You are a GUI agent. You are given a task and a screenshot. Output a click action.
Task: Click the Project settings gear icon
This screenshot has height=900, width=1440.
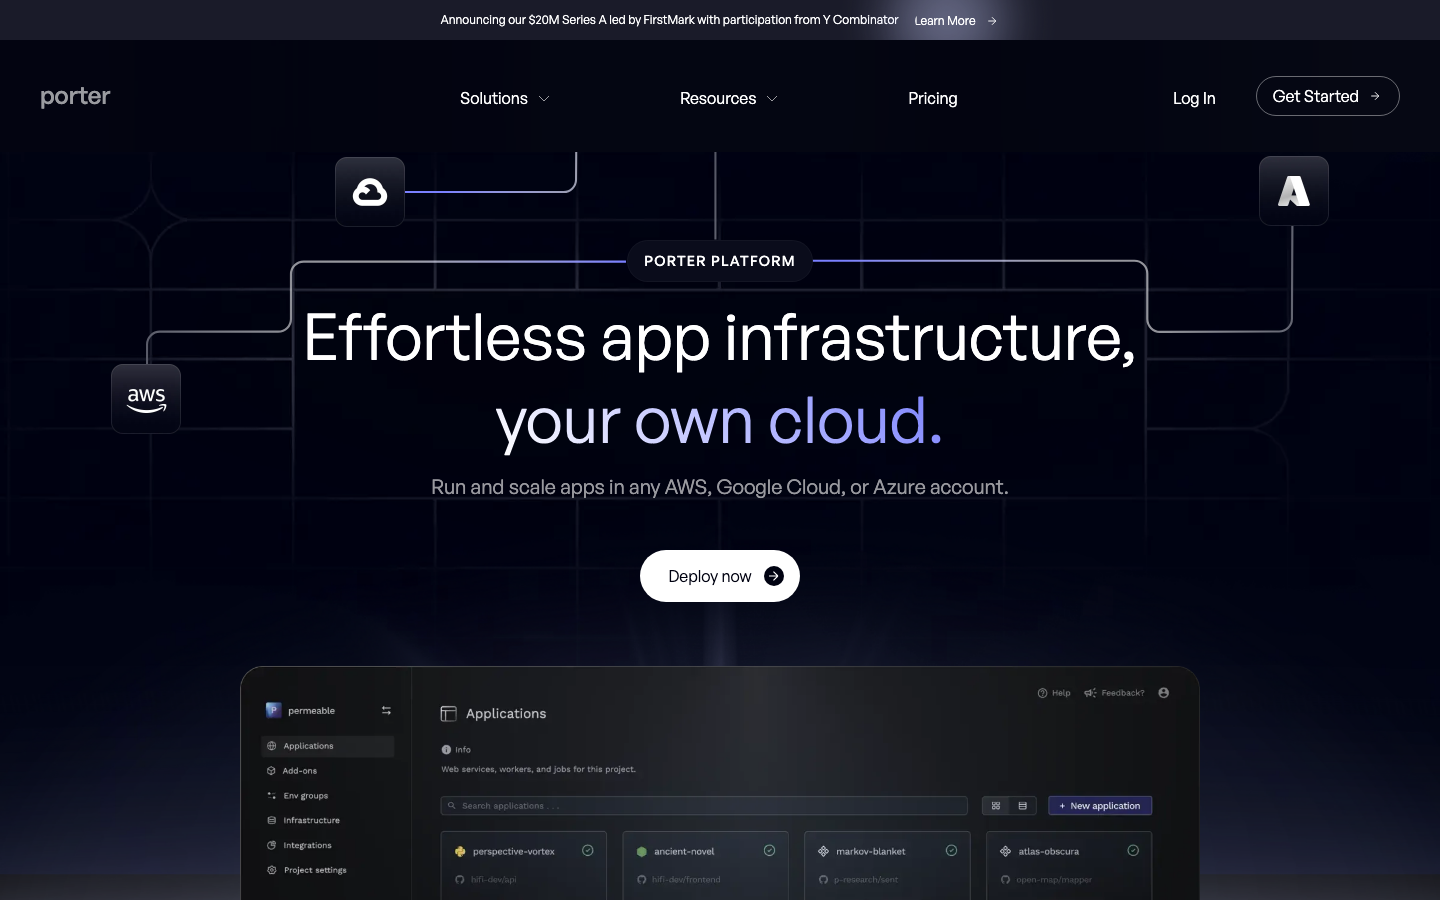pos(271,870)
